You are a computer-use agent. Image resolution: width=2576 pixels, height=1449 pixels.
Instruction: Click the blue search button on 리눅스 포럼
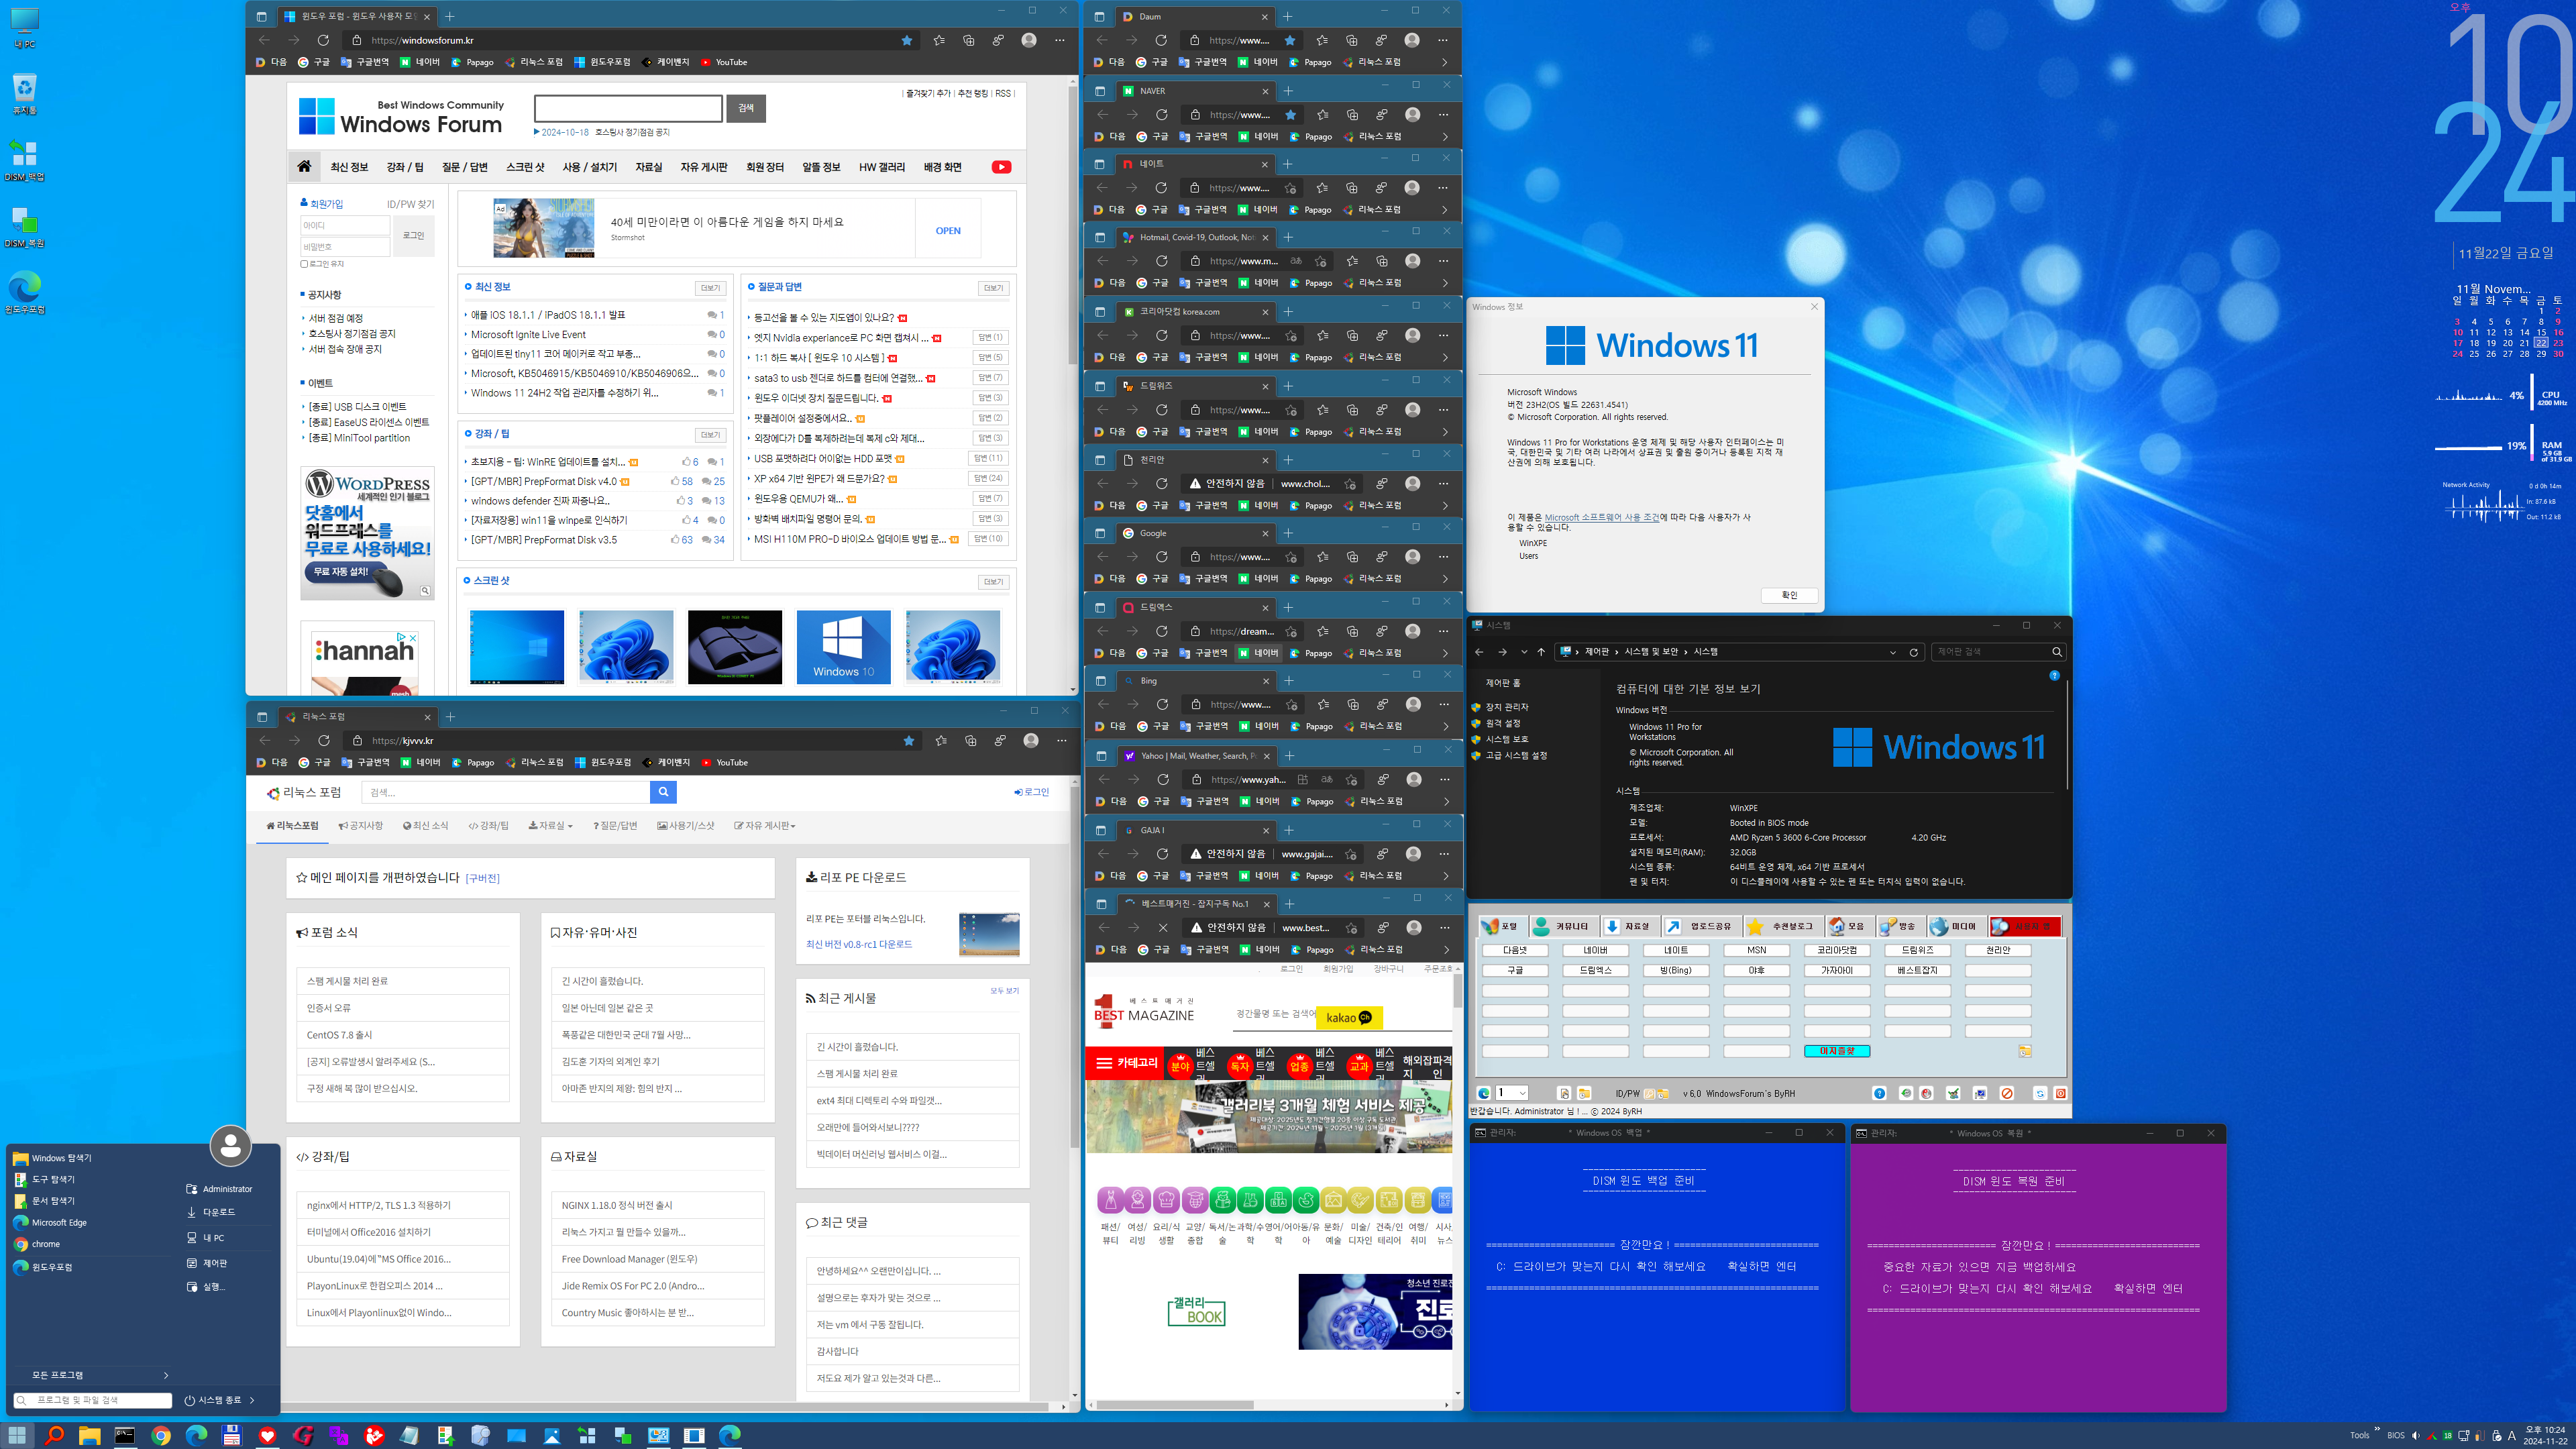(663, 792)
